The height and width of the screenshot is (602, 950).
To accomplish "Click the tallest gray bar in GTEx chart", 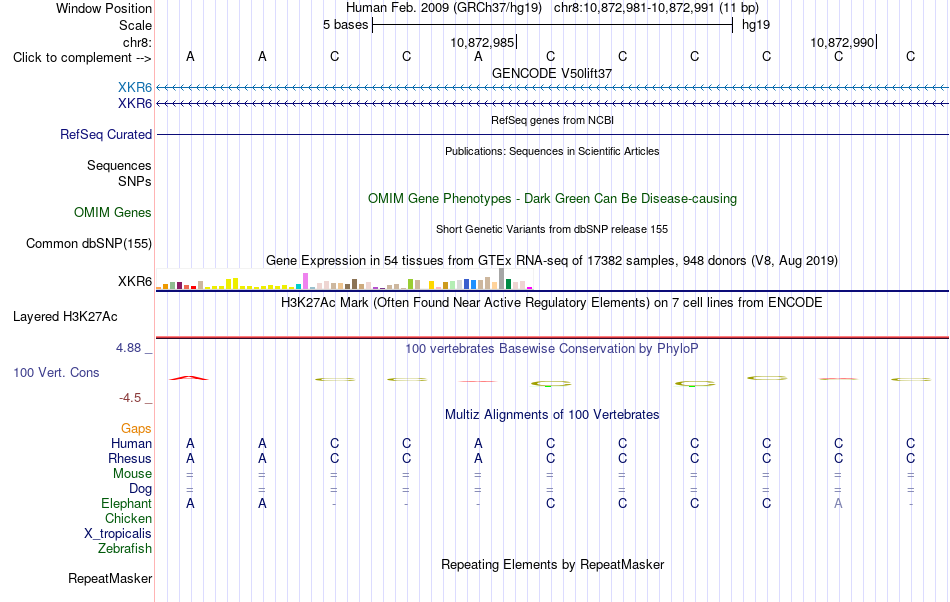I will 501,279.
